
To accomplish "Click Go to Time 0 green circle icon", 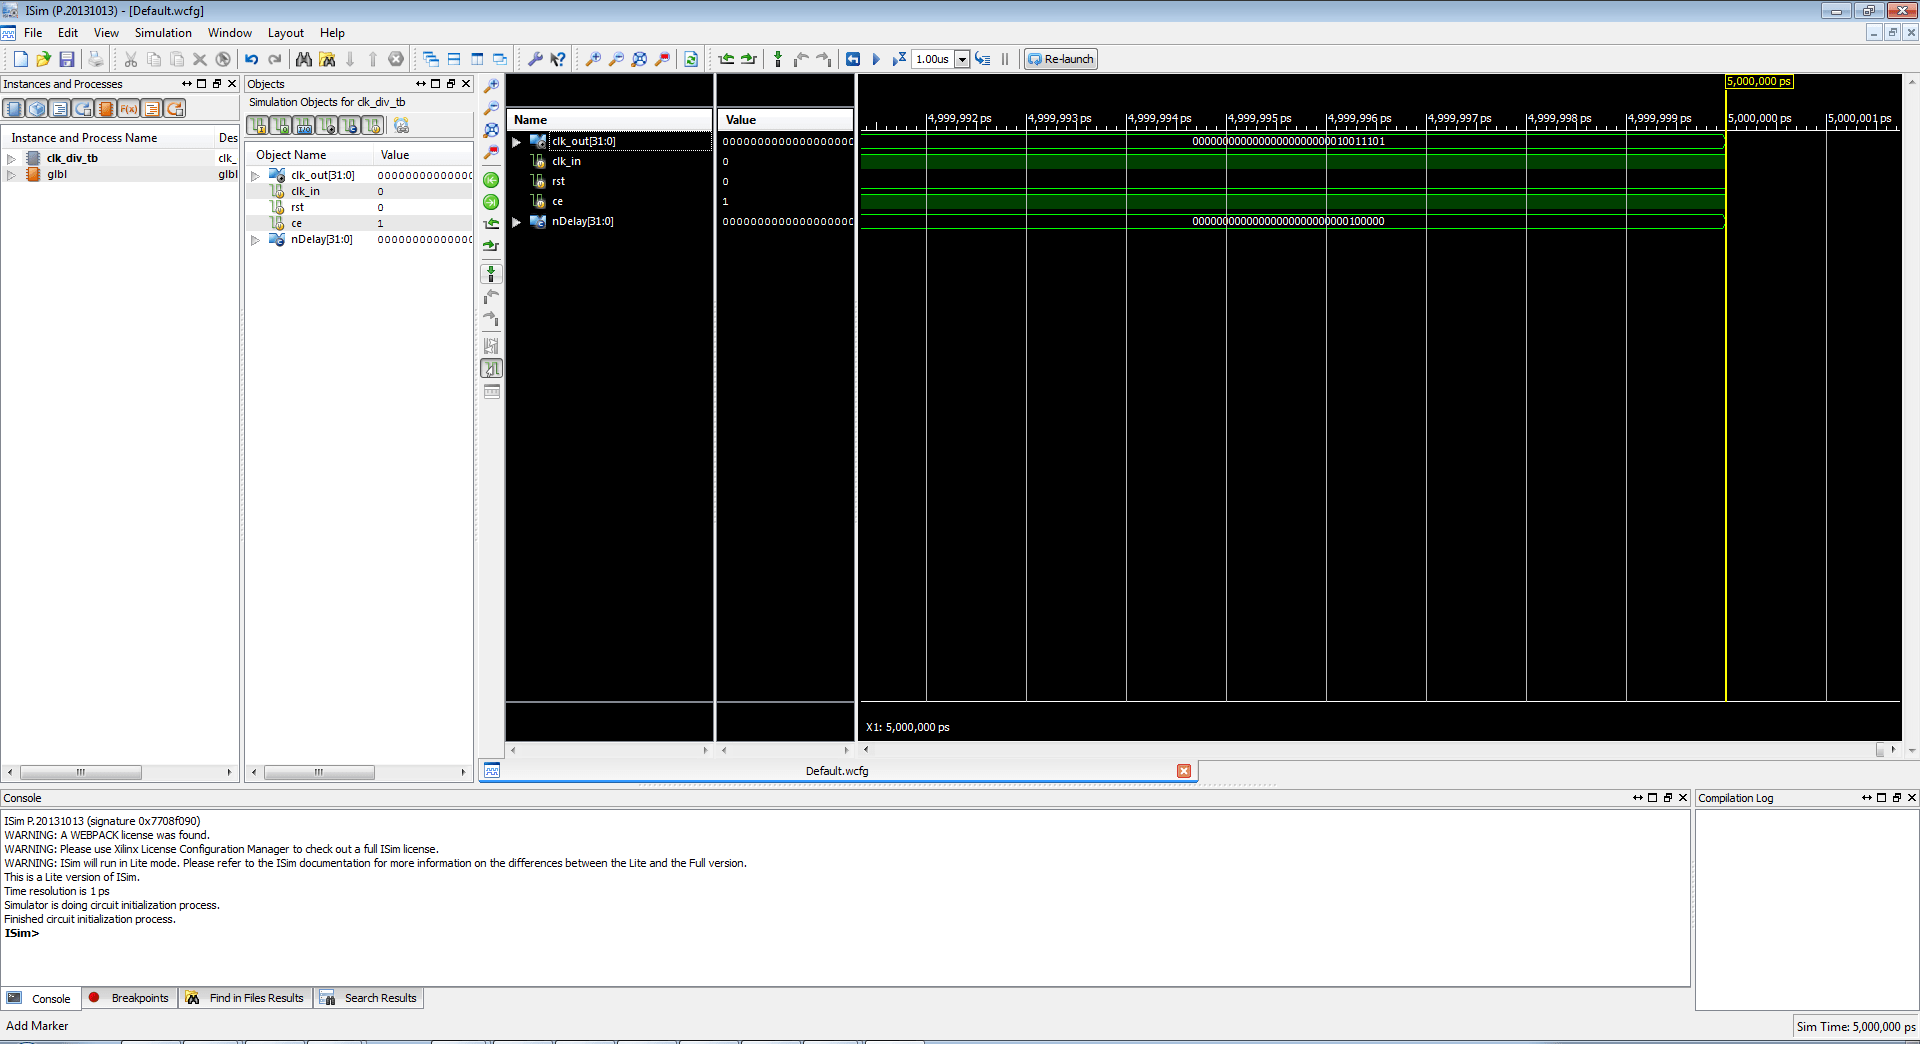I will tap(491, 180).
